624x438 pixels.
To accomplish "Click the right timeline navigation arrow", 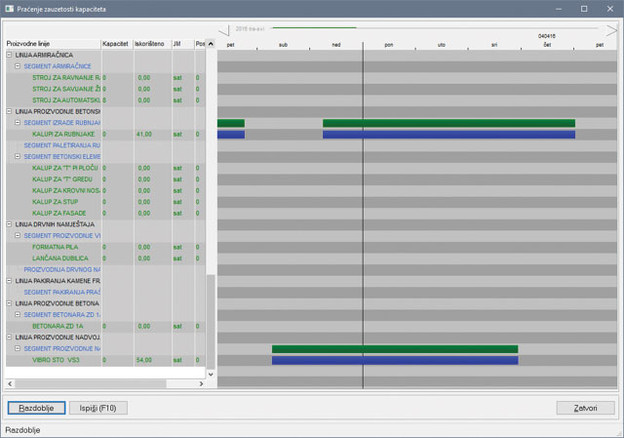I will [x=610, y=31].
